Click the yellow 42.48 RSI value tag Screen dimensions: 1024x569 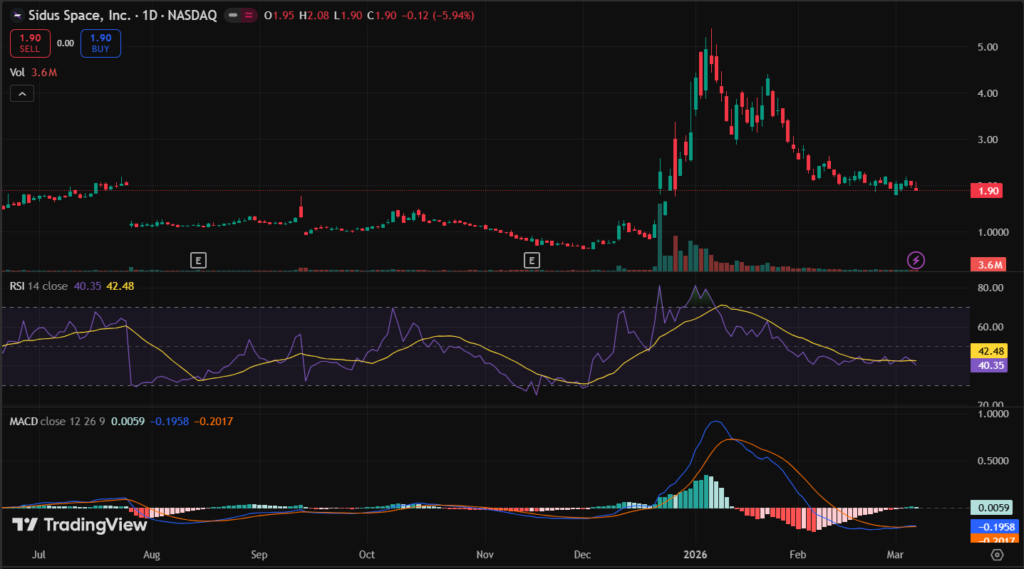[990, 351]
